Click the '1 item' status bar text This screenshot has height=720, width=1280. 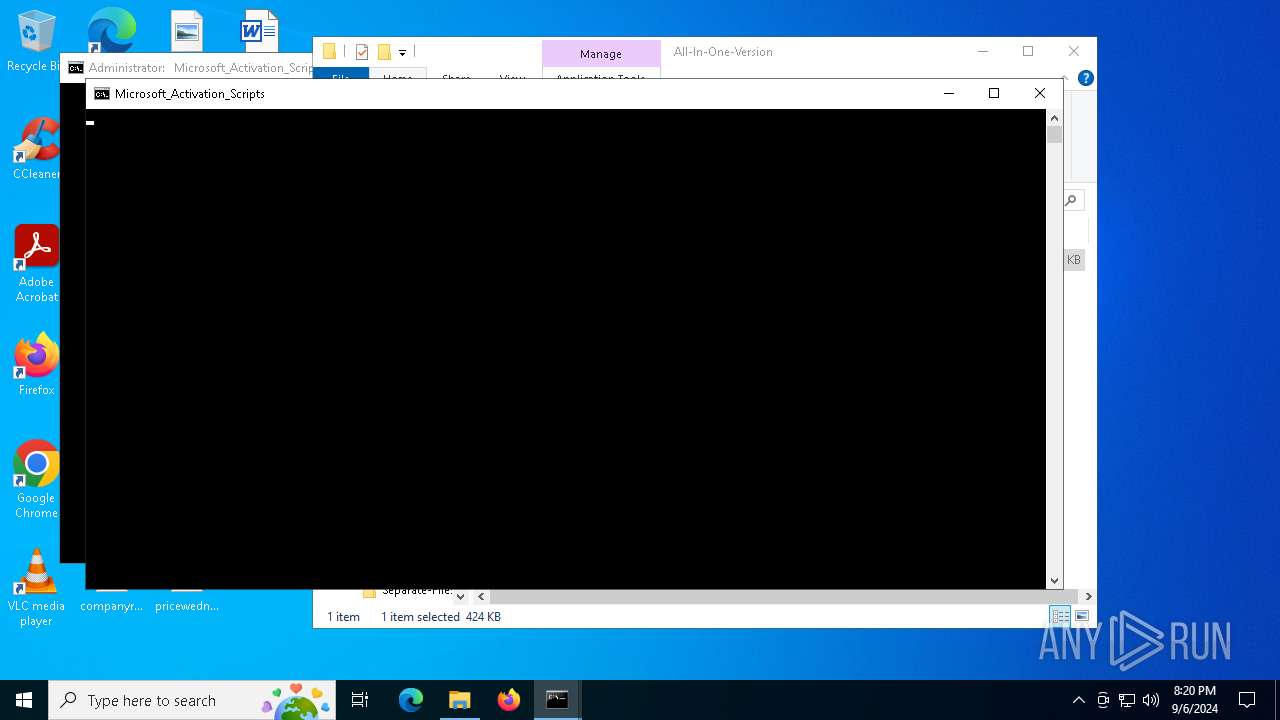point(344,617)
